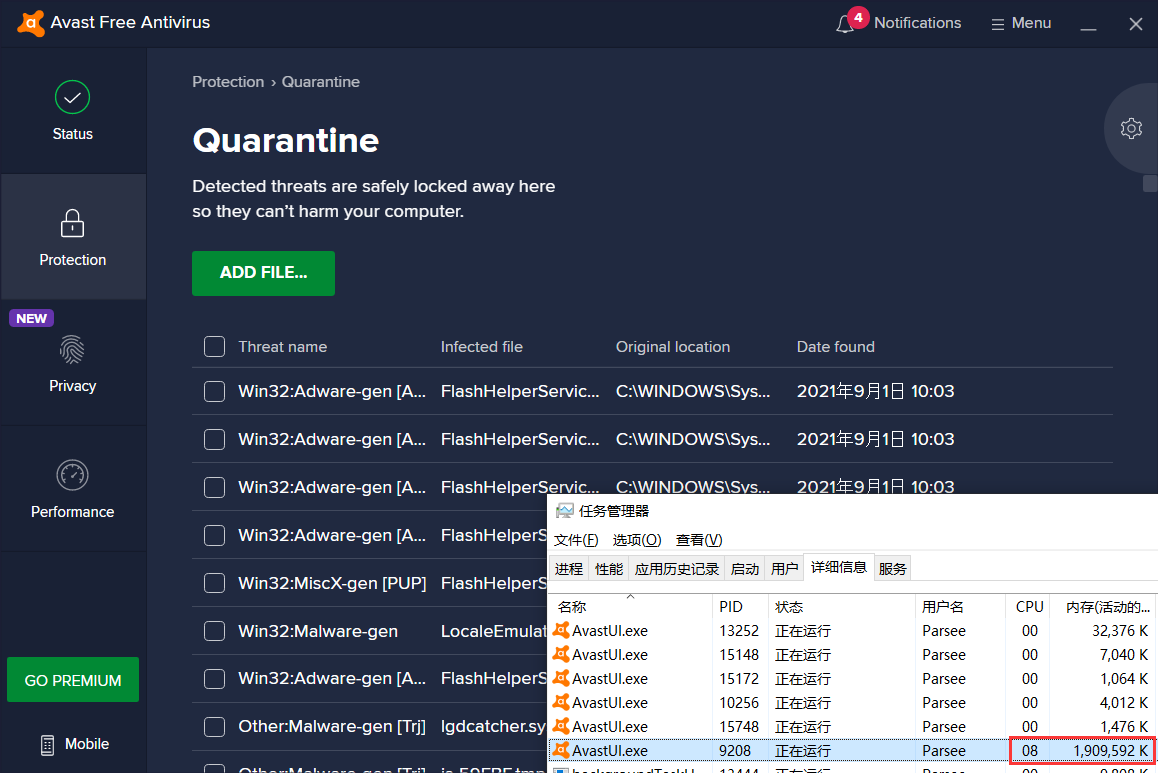Sort Task Manager by 用户名 column
This screenshot has width=1158, height=773.
[960, 606]
